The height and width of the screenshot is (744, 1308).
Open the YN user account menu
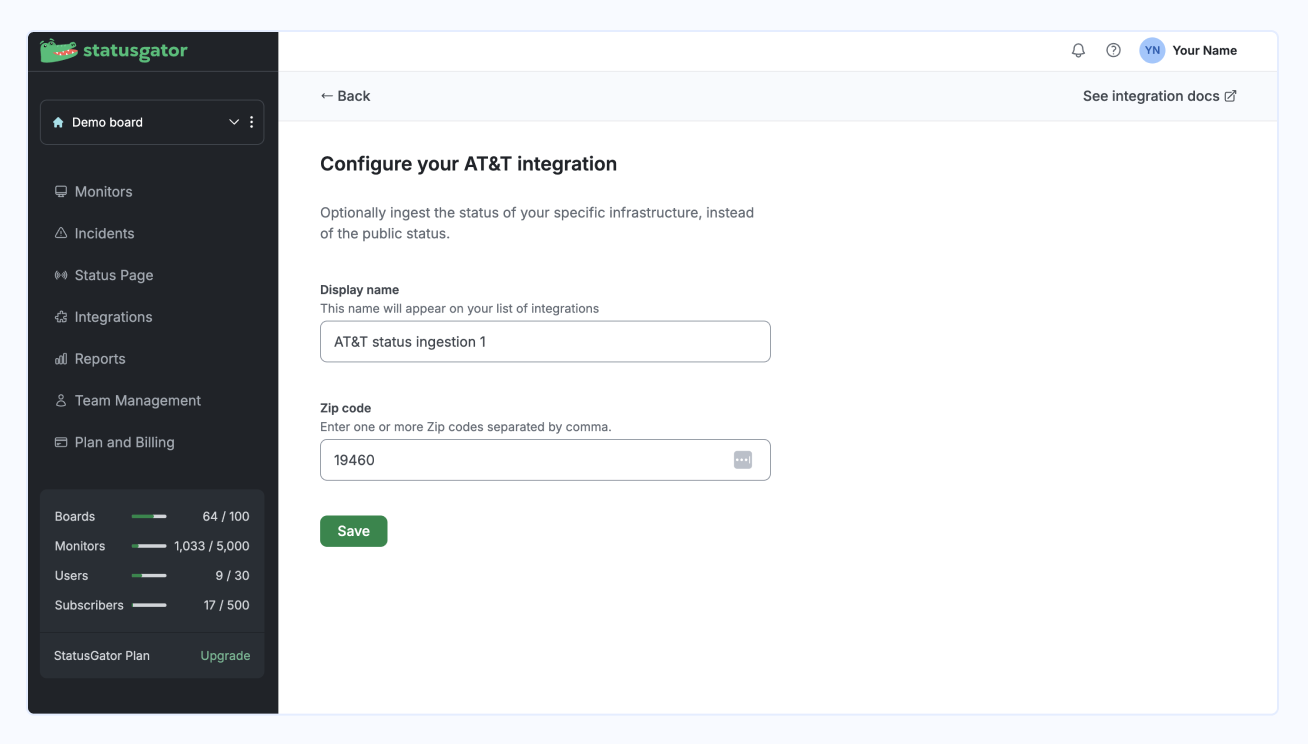tap(1151, 50)
